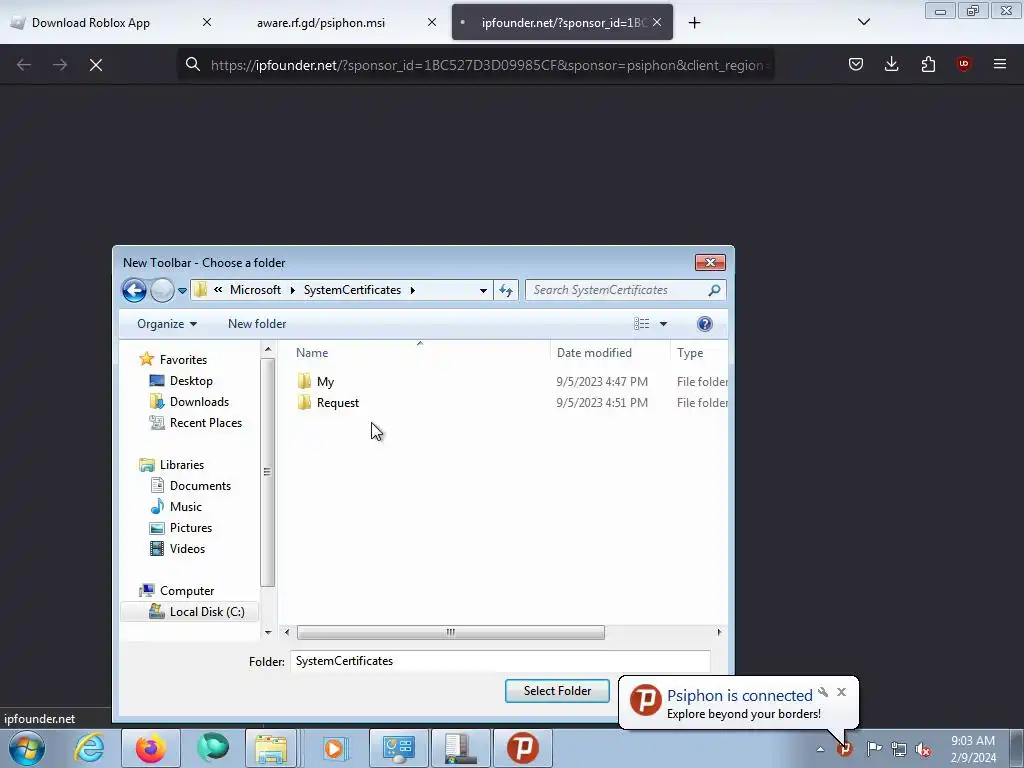Open Documents library
The image size is (1024, 768).
200,486
